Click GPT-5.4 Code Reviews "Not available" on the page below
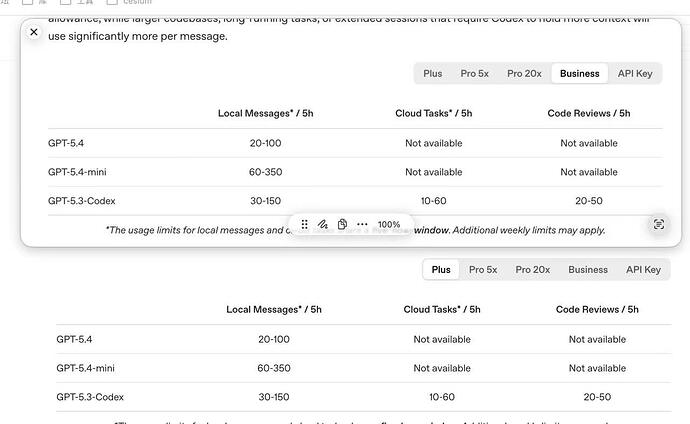The image size is (690, 424). pos(597,339)
